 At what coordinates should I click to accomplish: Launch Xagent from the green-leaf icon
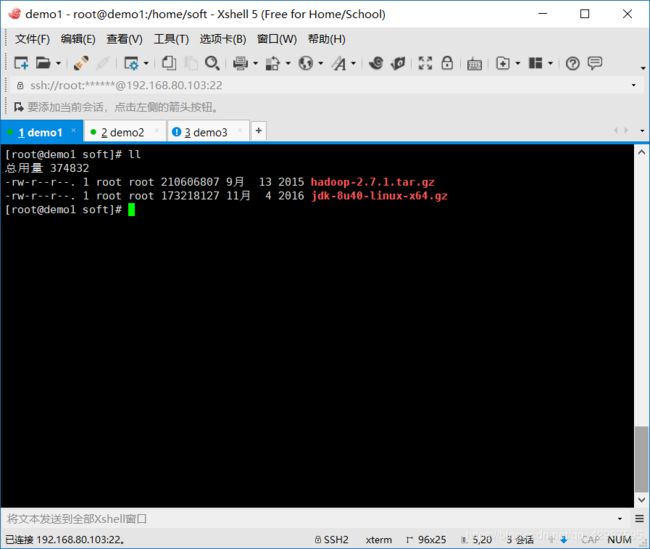point(398,63)
